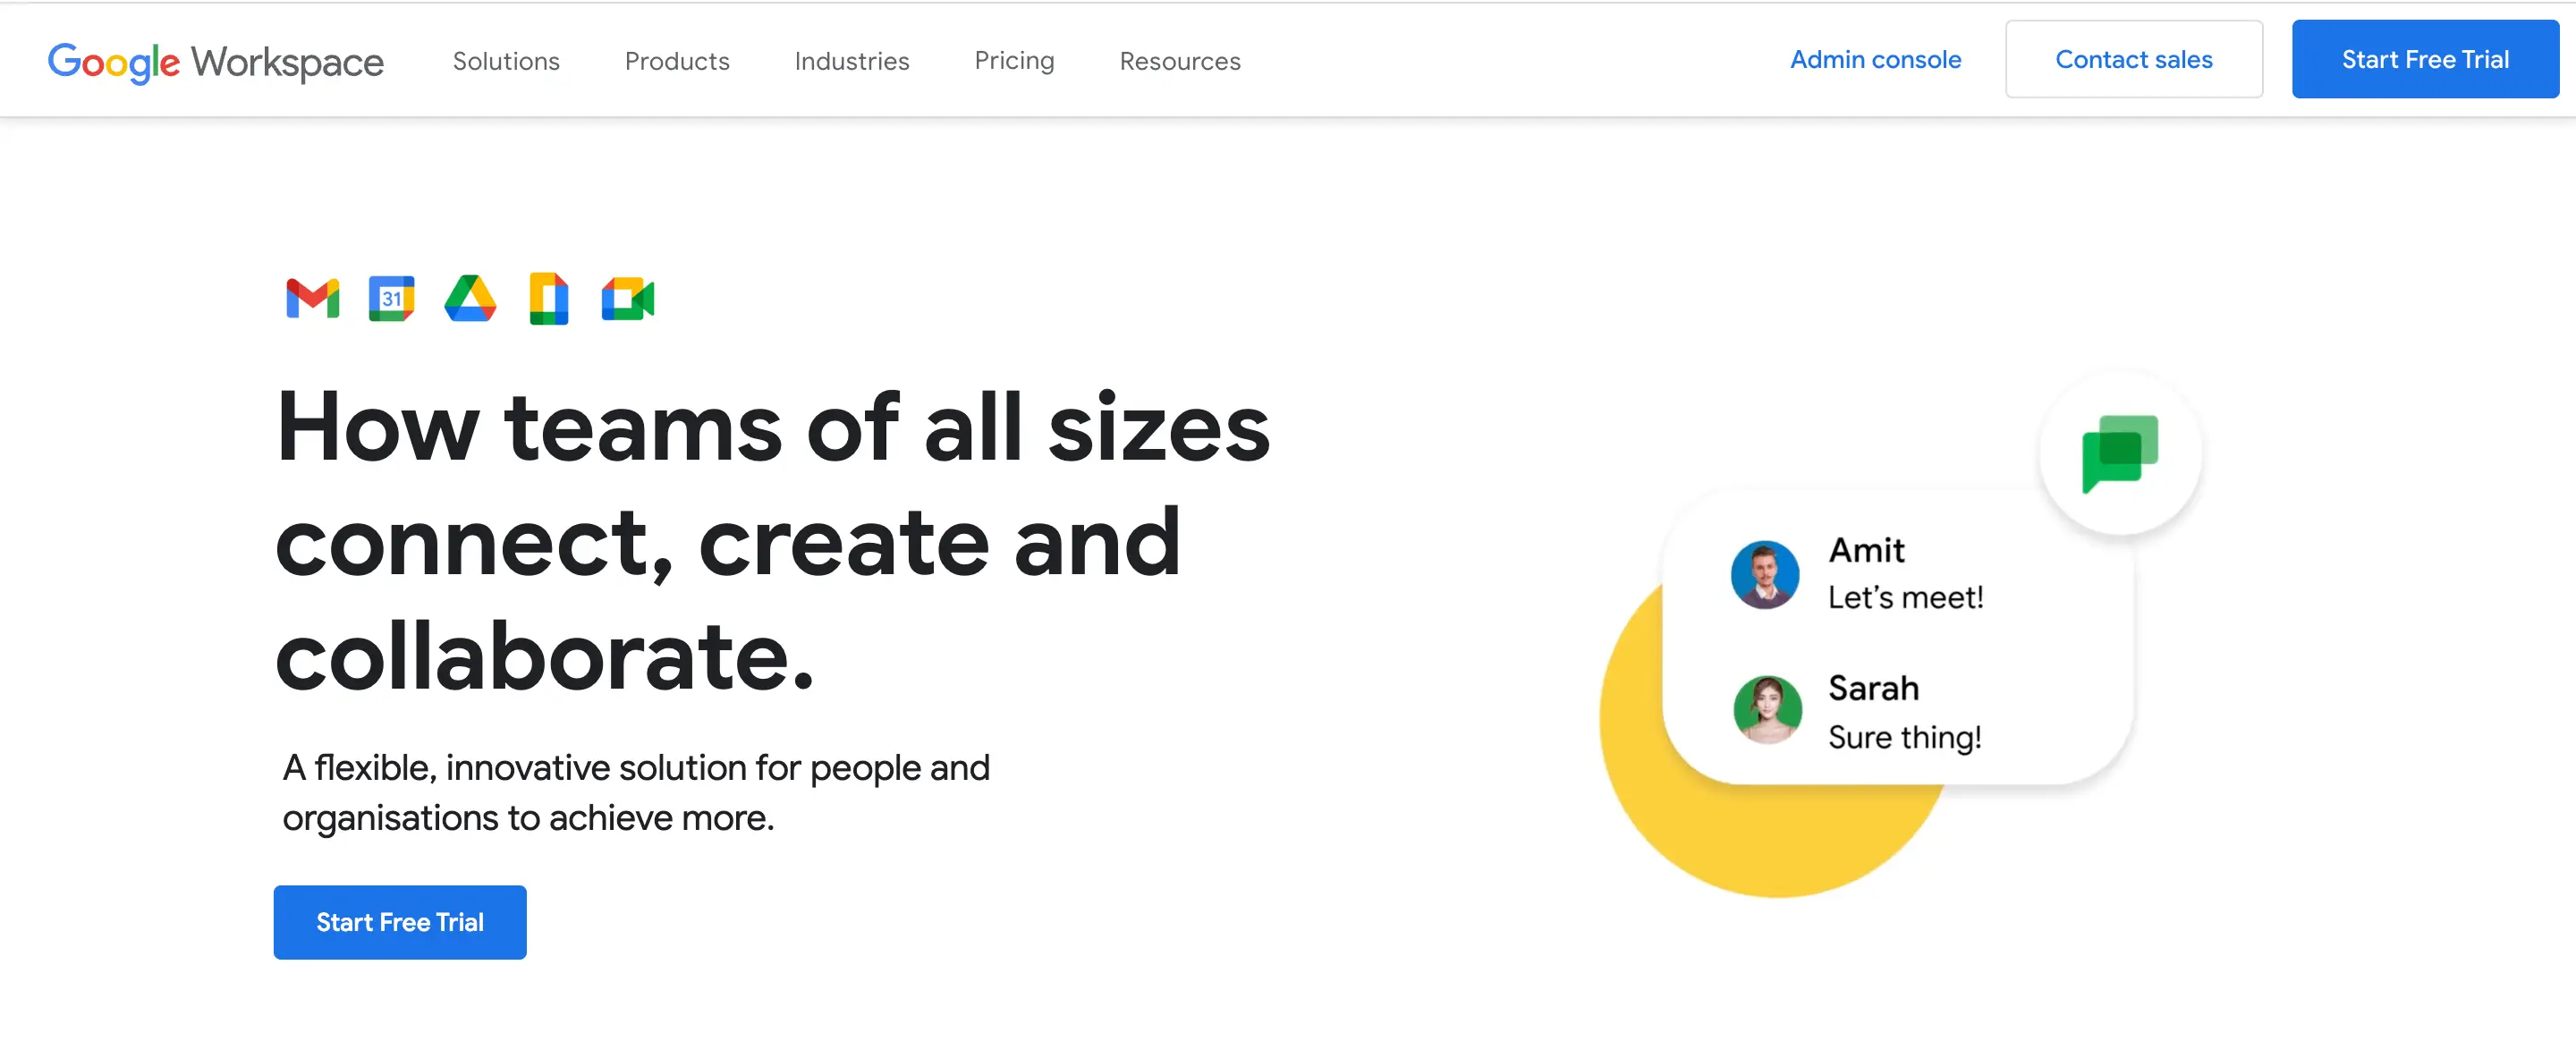
Task: Expand the Pricing dropdown
Action: (1013, 61)
